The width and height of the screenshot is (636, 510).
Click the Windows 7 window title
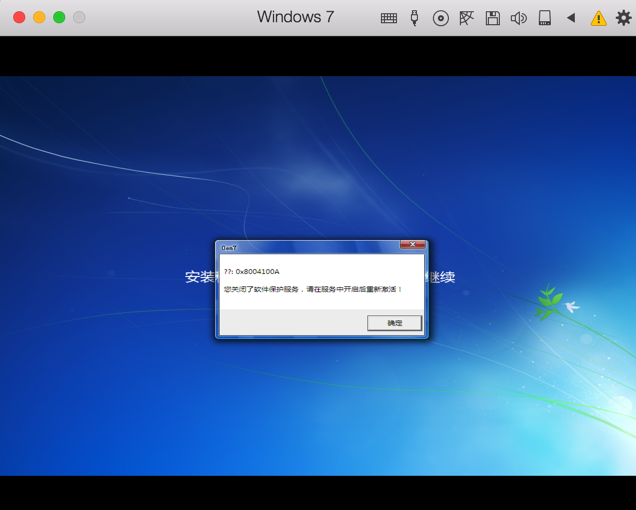point(295,17)
